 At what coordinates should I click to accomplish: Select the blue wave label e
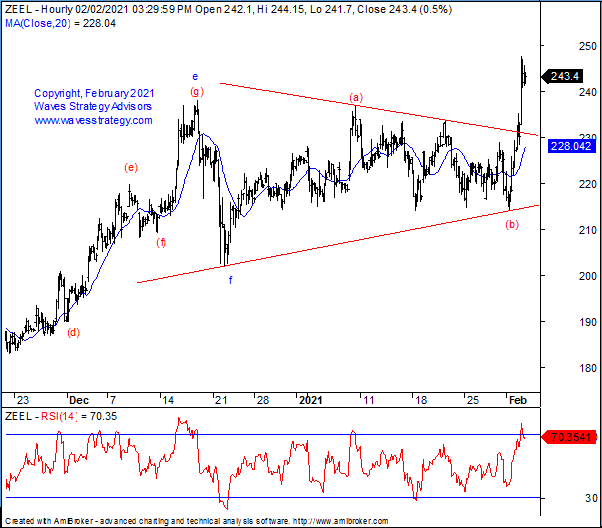(195, 77)
